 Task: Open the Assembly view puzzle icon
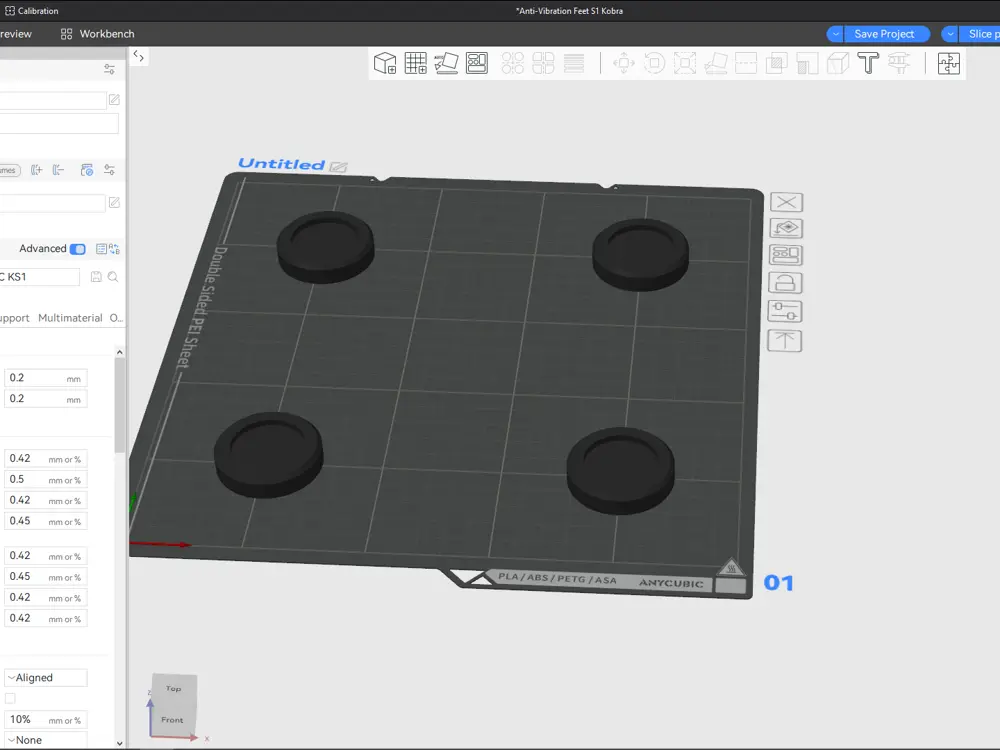(949, 63)
